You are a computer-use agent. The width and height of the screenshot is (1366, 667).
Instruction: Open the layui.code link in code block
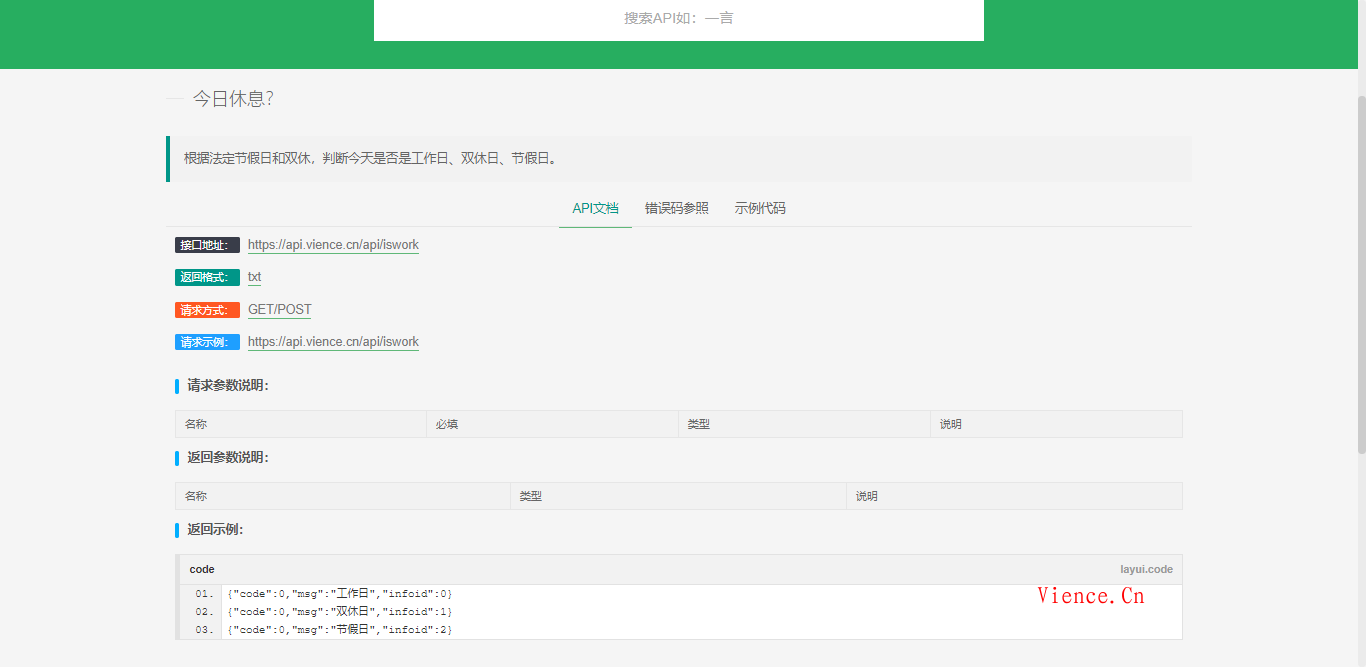tap(1146, 570)
